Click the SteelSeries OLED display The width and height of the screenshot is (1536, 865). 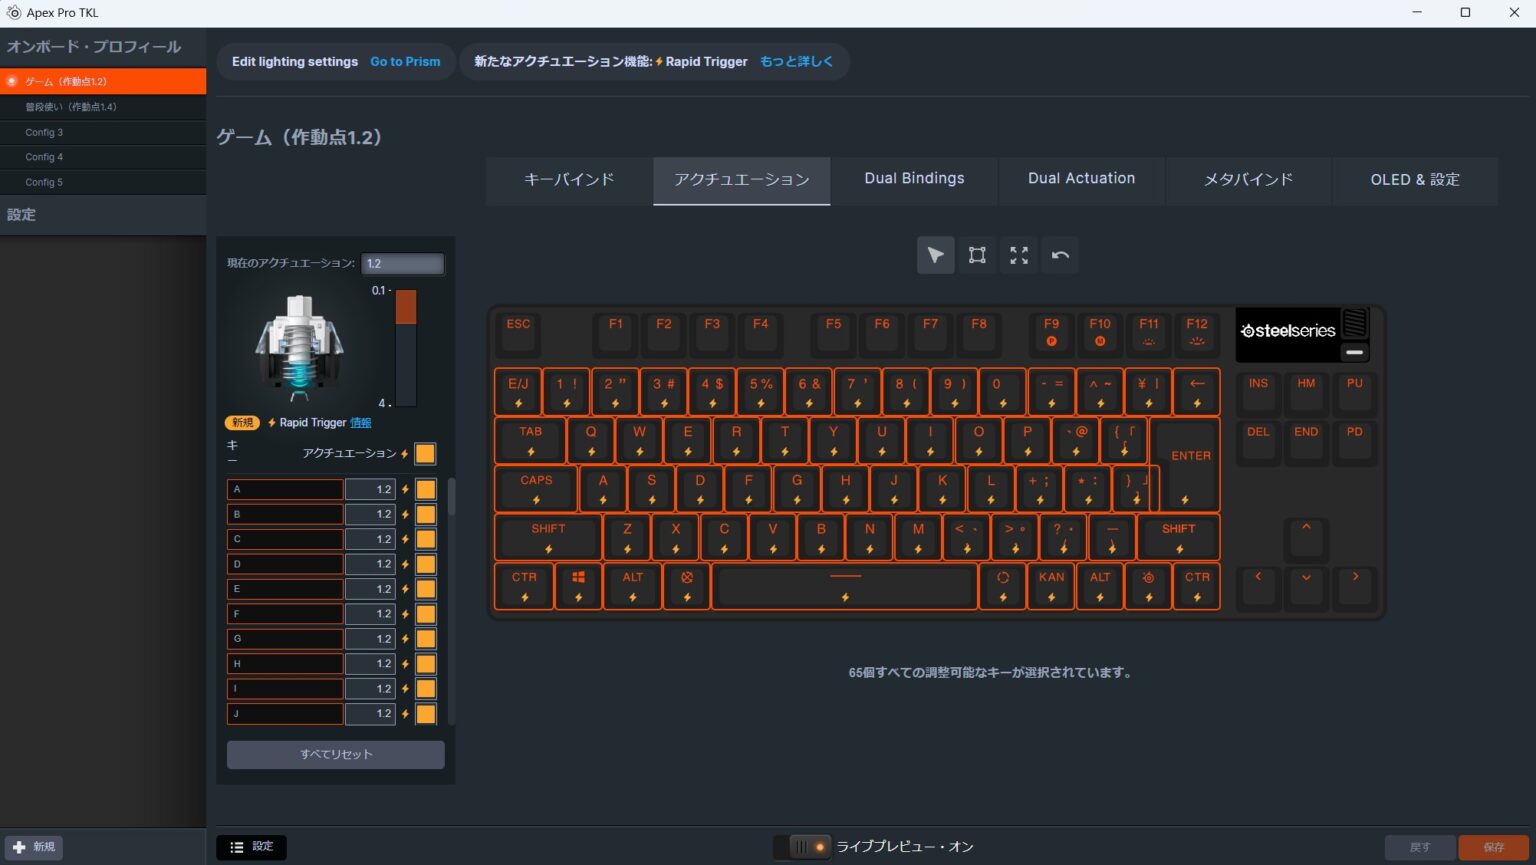coord(1288,334)
